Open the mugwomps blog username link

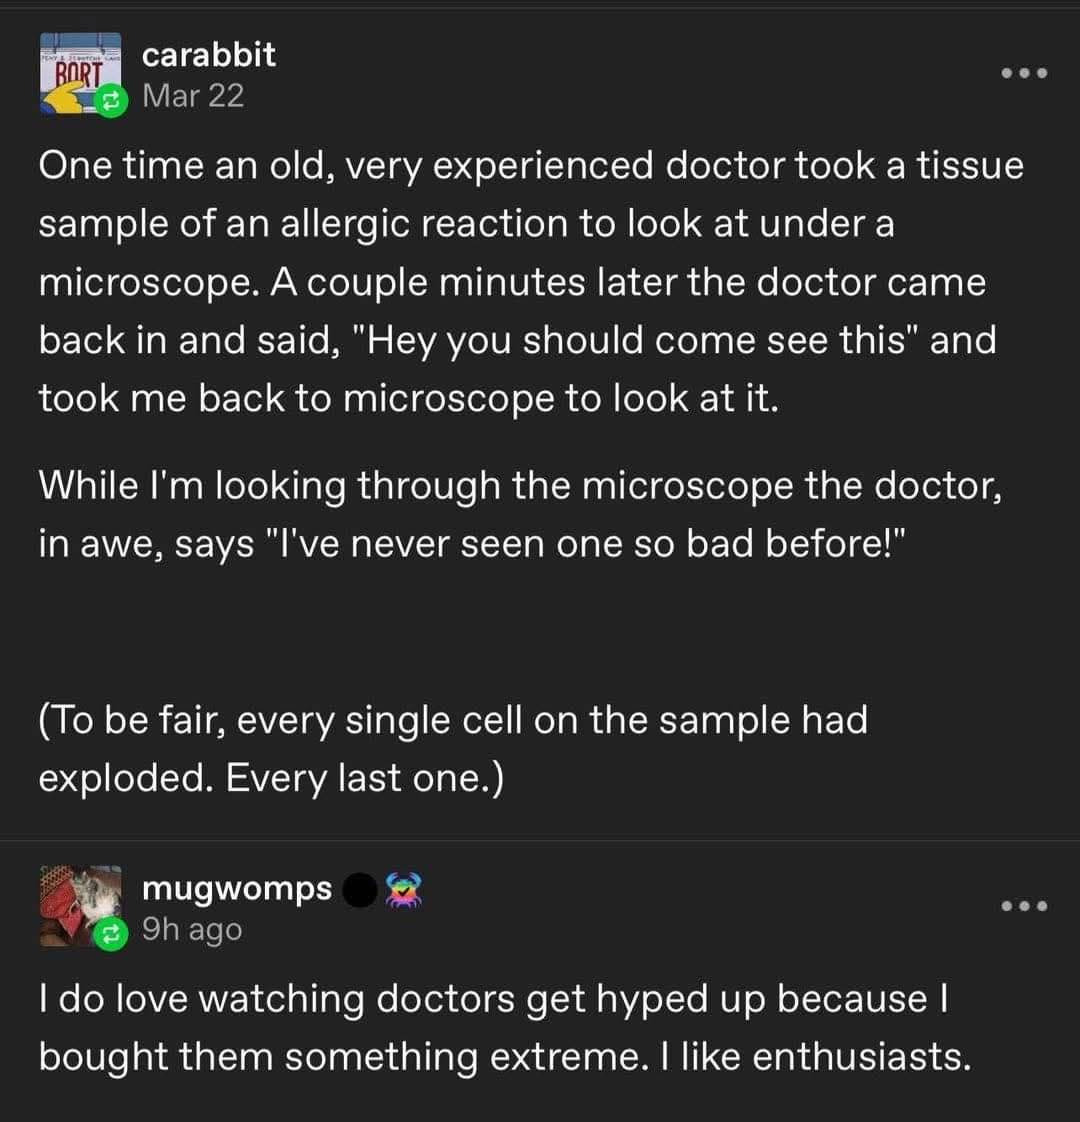point(237,889)
